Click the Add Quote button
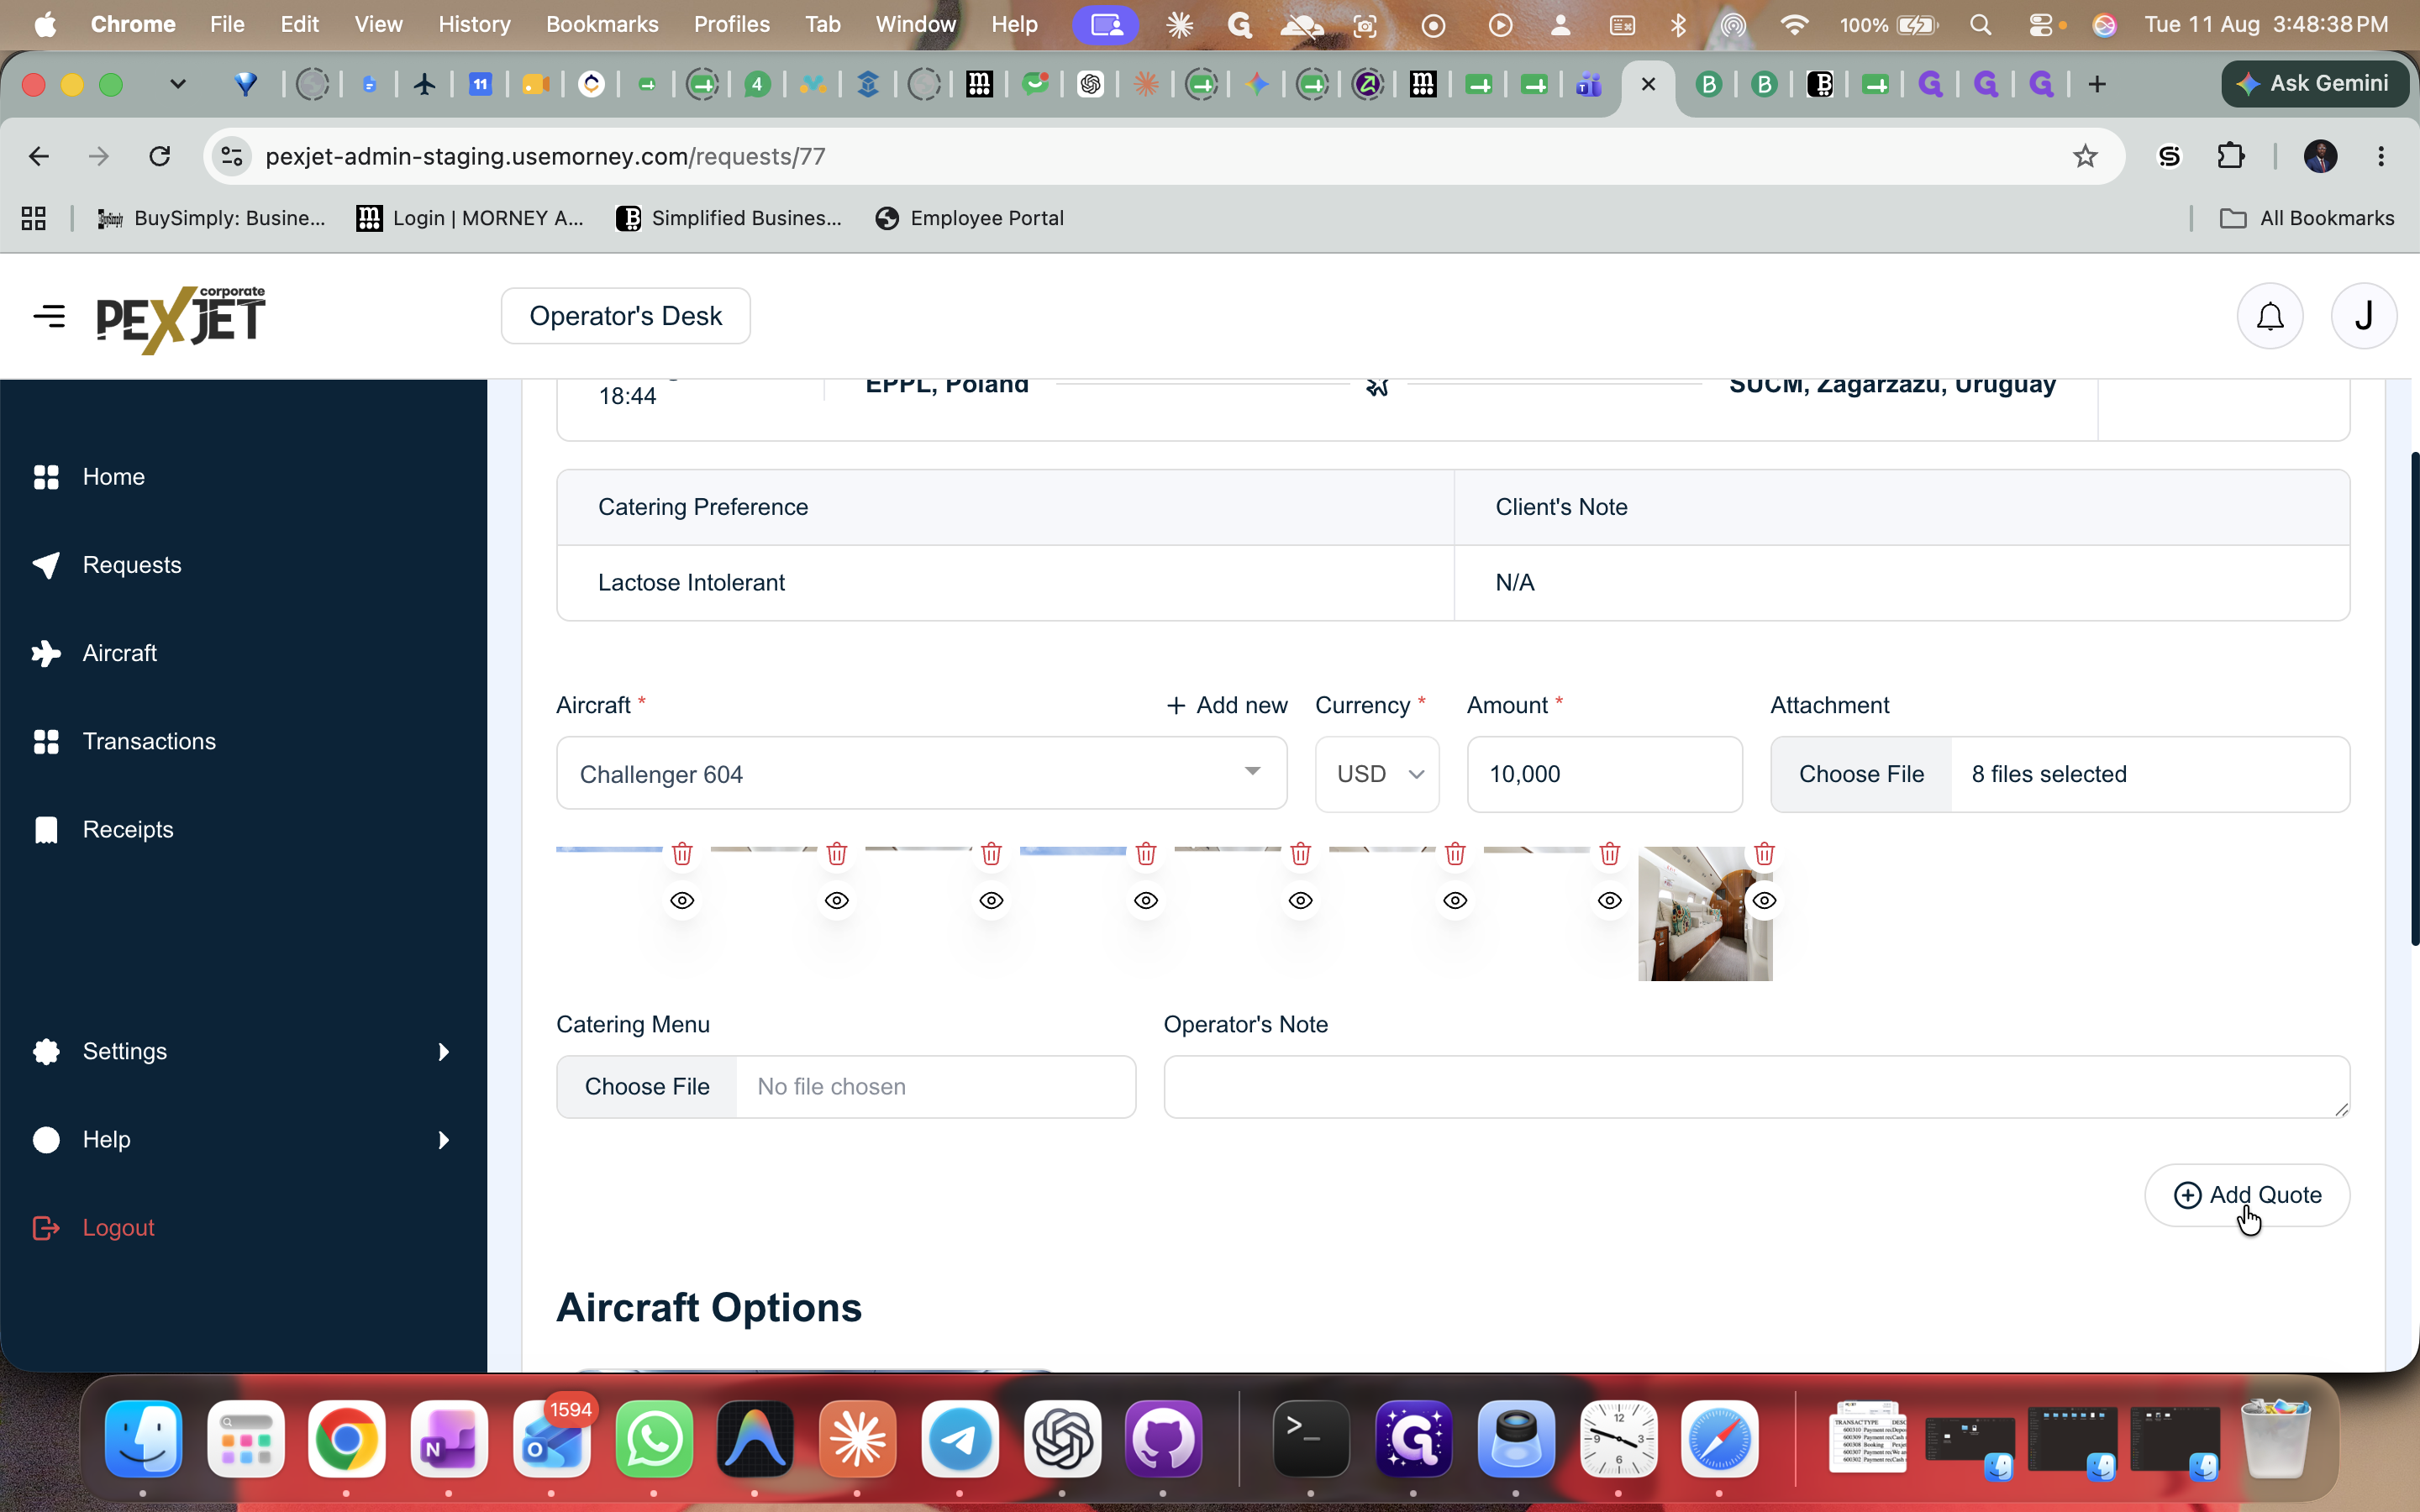 2247,1195
